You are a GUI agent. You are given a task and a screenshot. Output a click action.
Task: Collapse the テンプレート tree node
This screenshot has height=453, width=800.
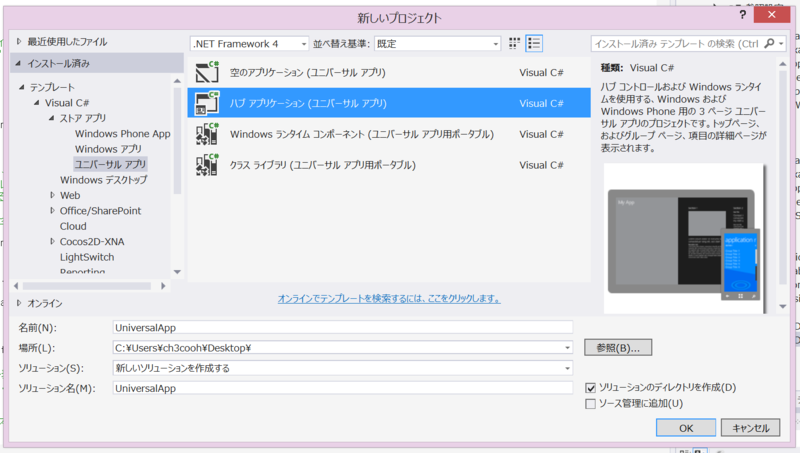point(21,87)
